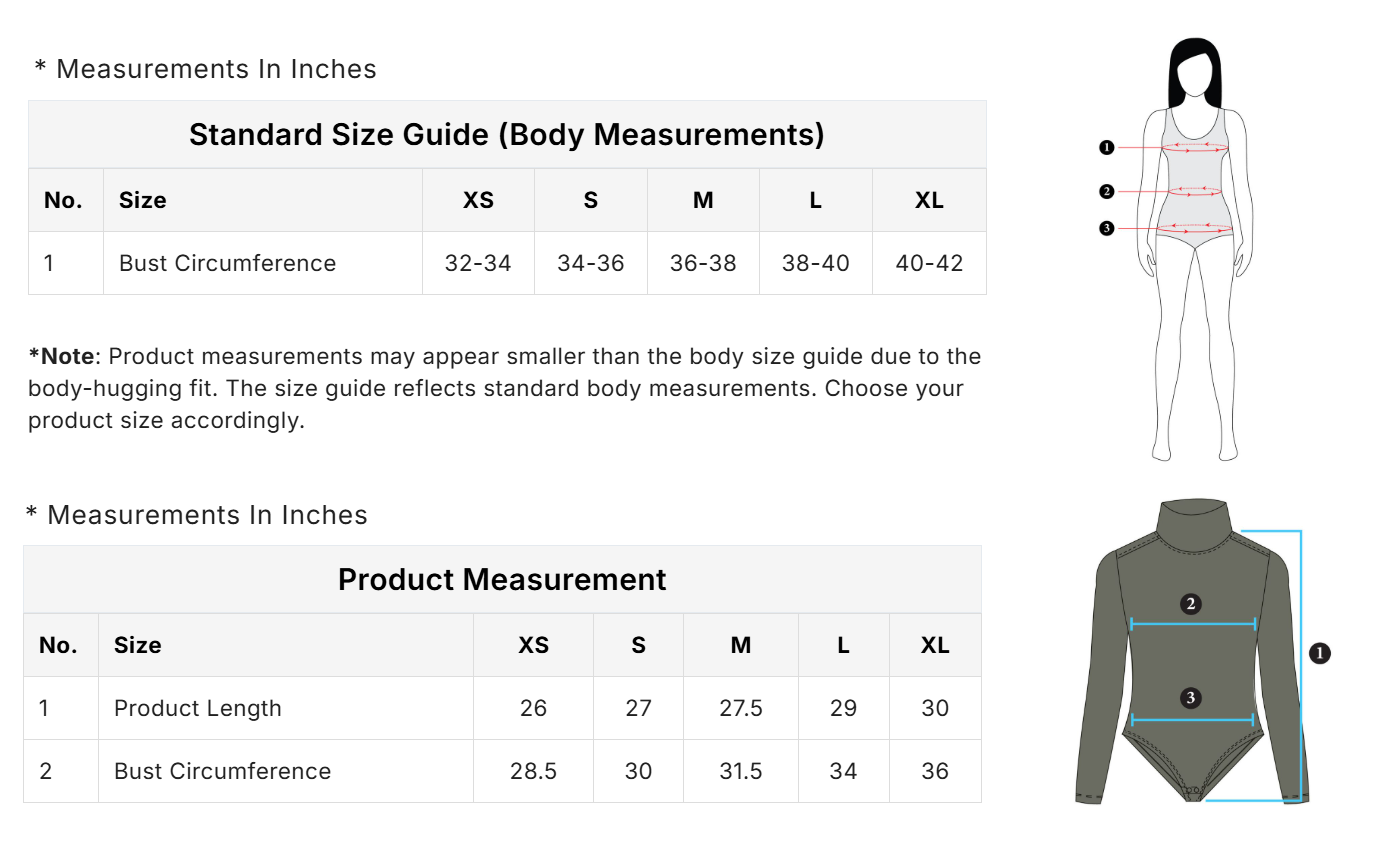This screenshot has width=1382, height=858.
Task: Select the 36-38 body bust cell
Action: (703, 263)
